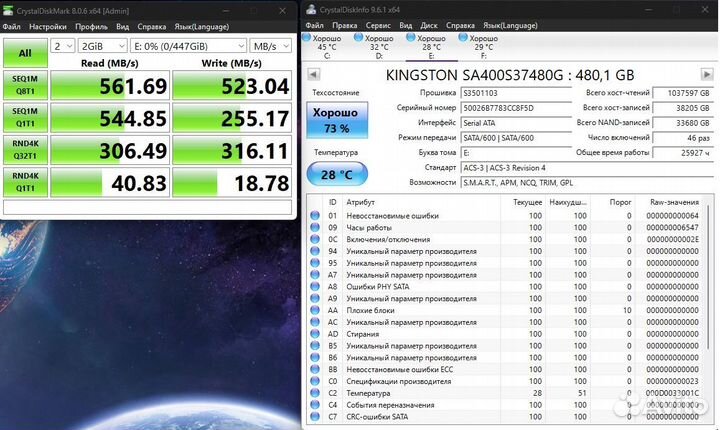Click the firmware field S3501103
This screenshot has width=720, height=430.
tap(516, 93)
